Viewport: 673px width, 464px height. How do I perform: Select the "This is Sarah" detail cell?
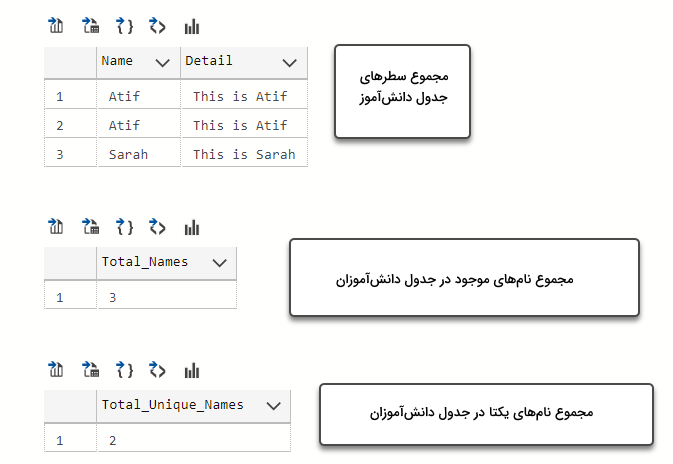click(x=243, y=155)
